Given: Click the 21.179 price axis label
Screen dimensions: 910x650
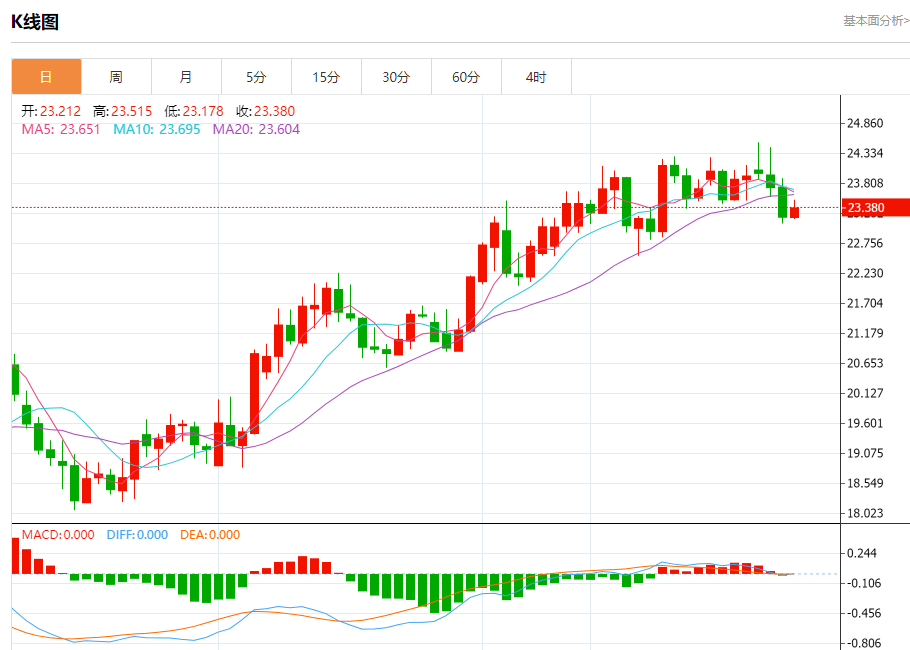Looking at the screenshot, I should pos(865,333).
